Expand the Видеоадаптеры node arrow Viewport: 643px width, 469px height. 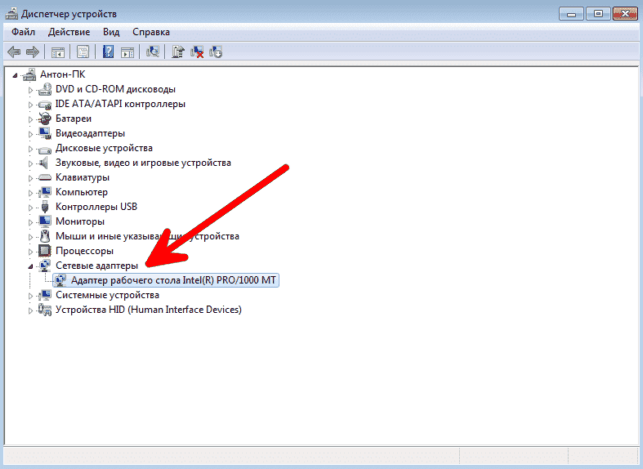click(30, 134)
